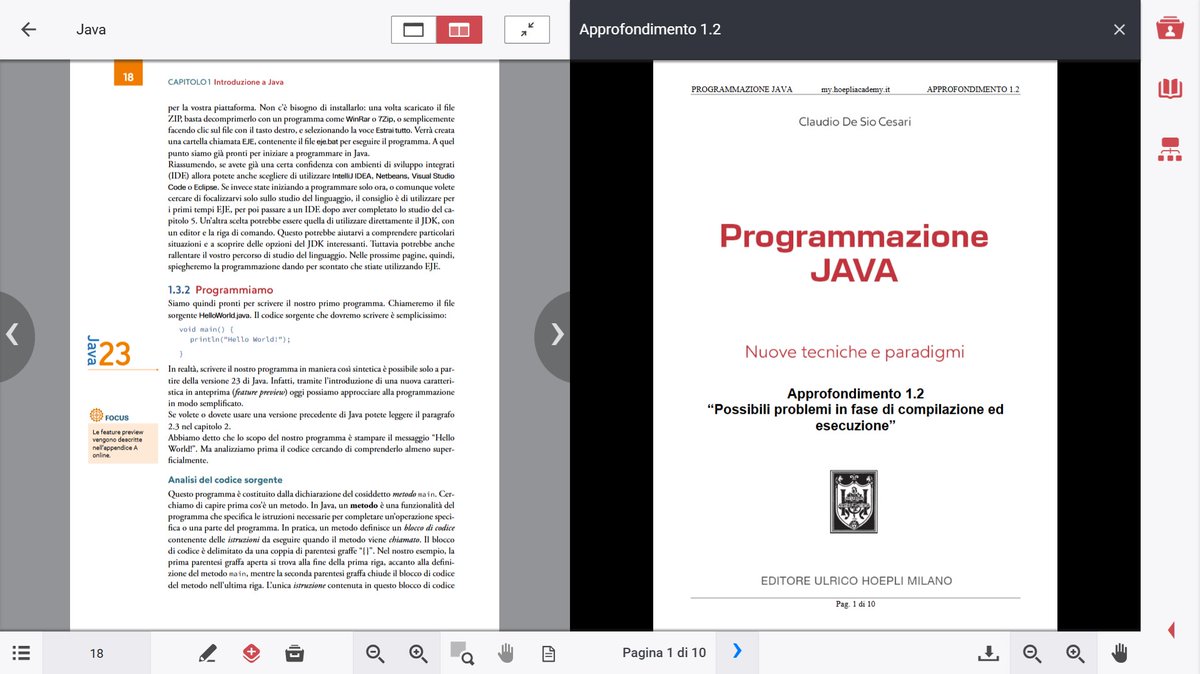Screen dimensions: 1200x674
Task: Open the red hierarchy tree sidebar icon
Action: point(1170,149)
